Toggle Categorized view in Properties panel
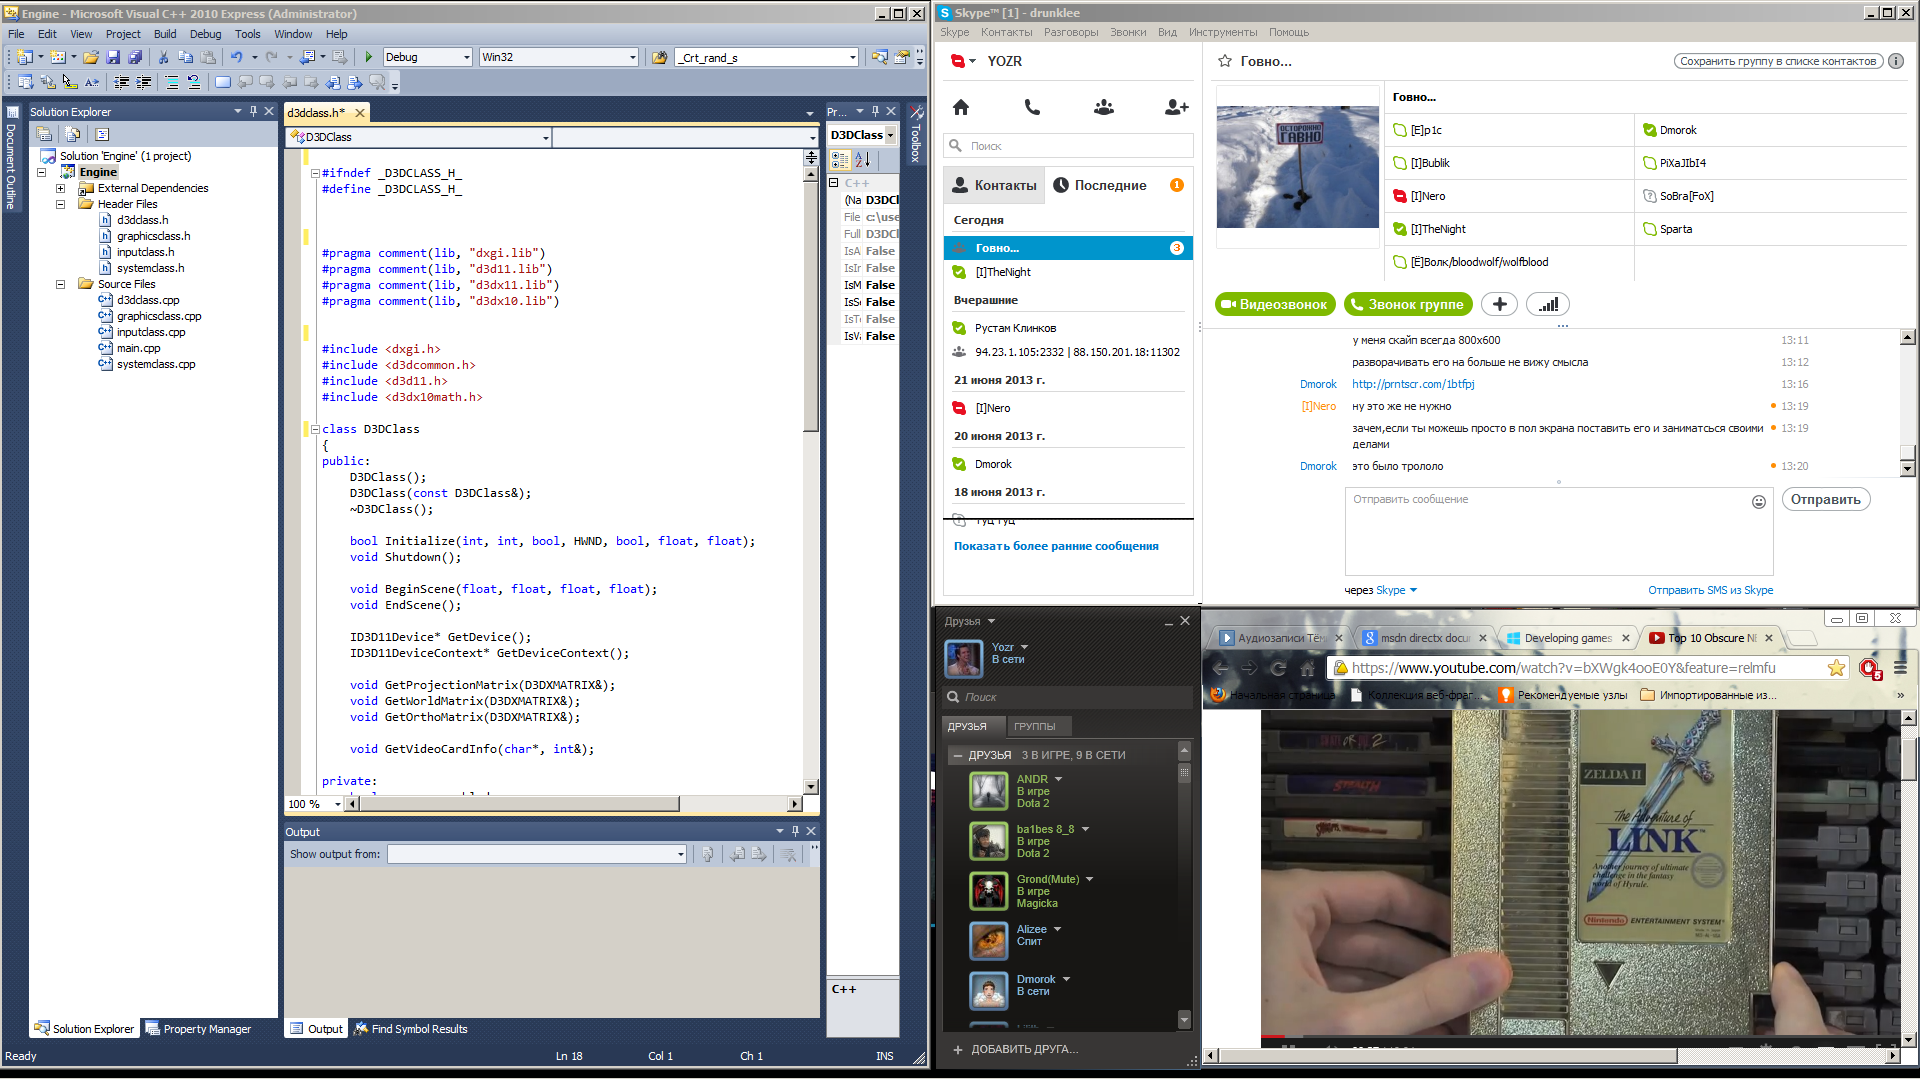This screenshot has height=1080, width=1920. pos(840,160)
